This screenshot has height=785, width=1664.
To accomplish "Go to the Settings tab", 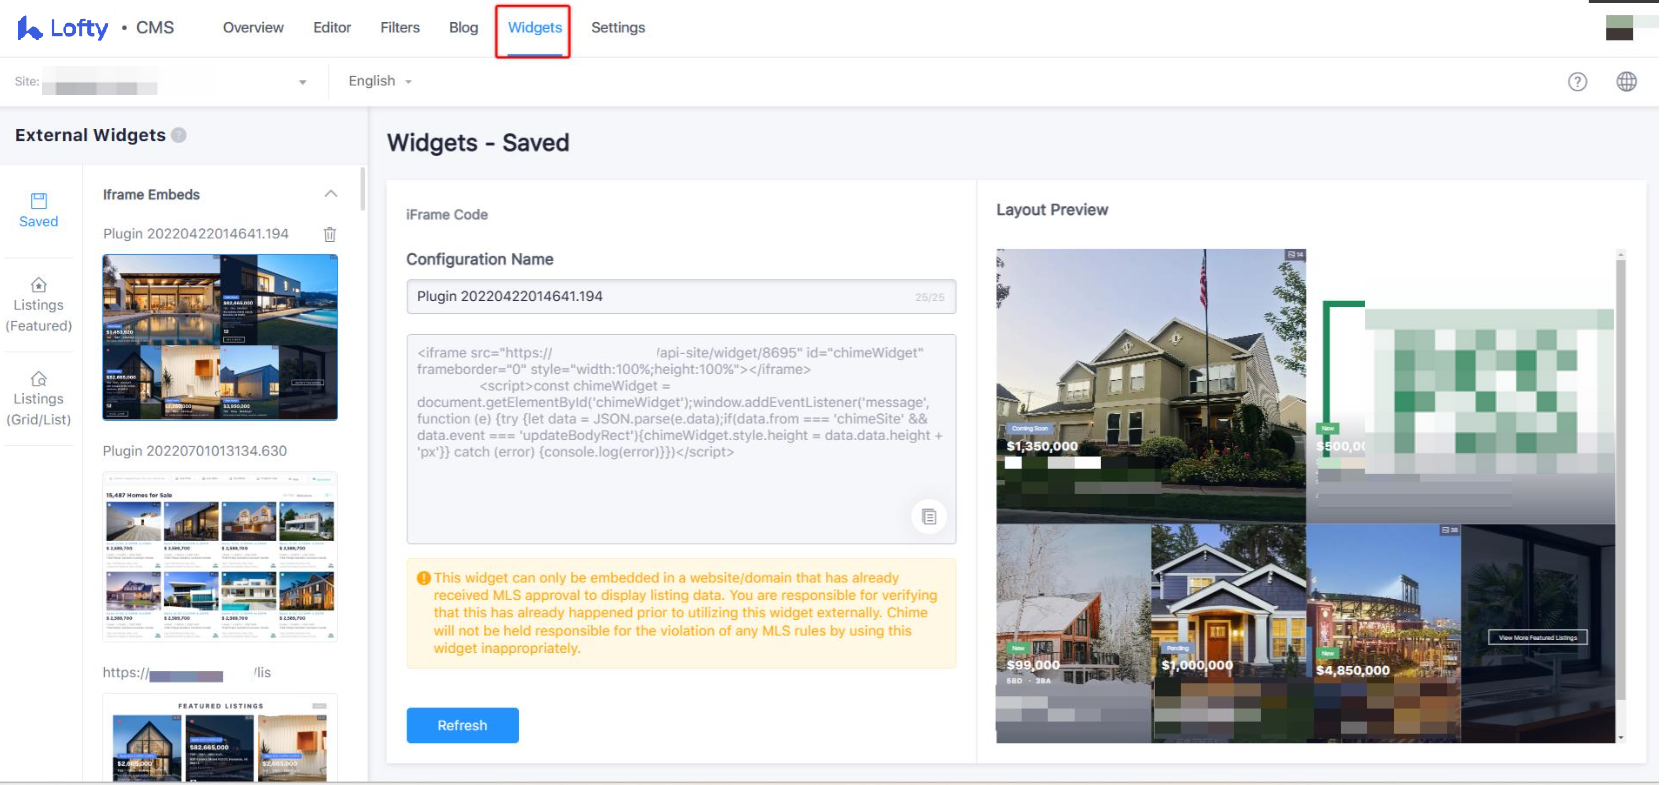I will (x=617, y=28).
